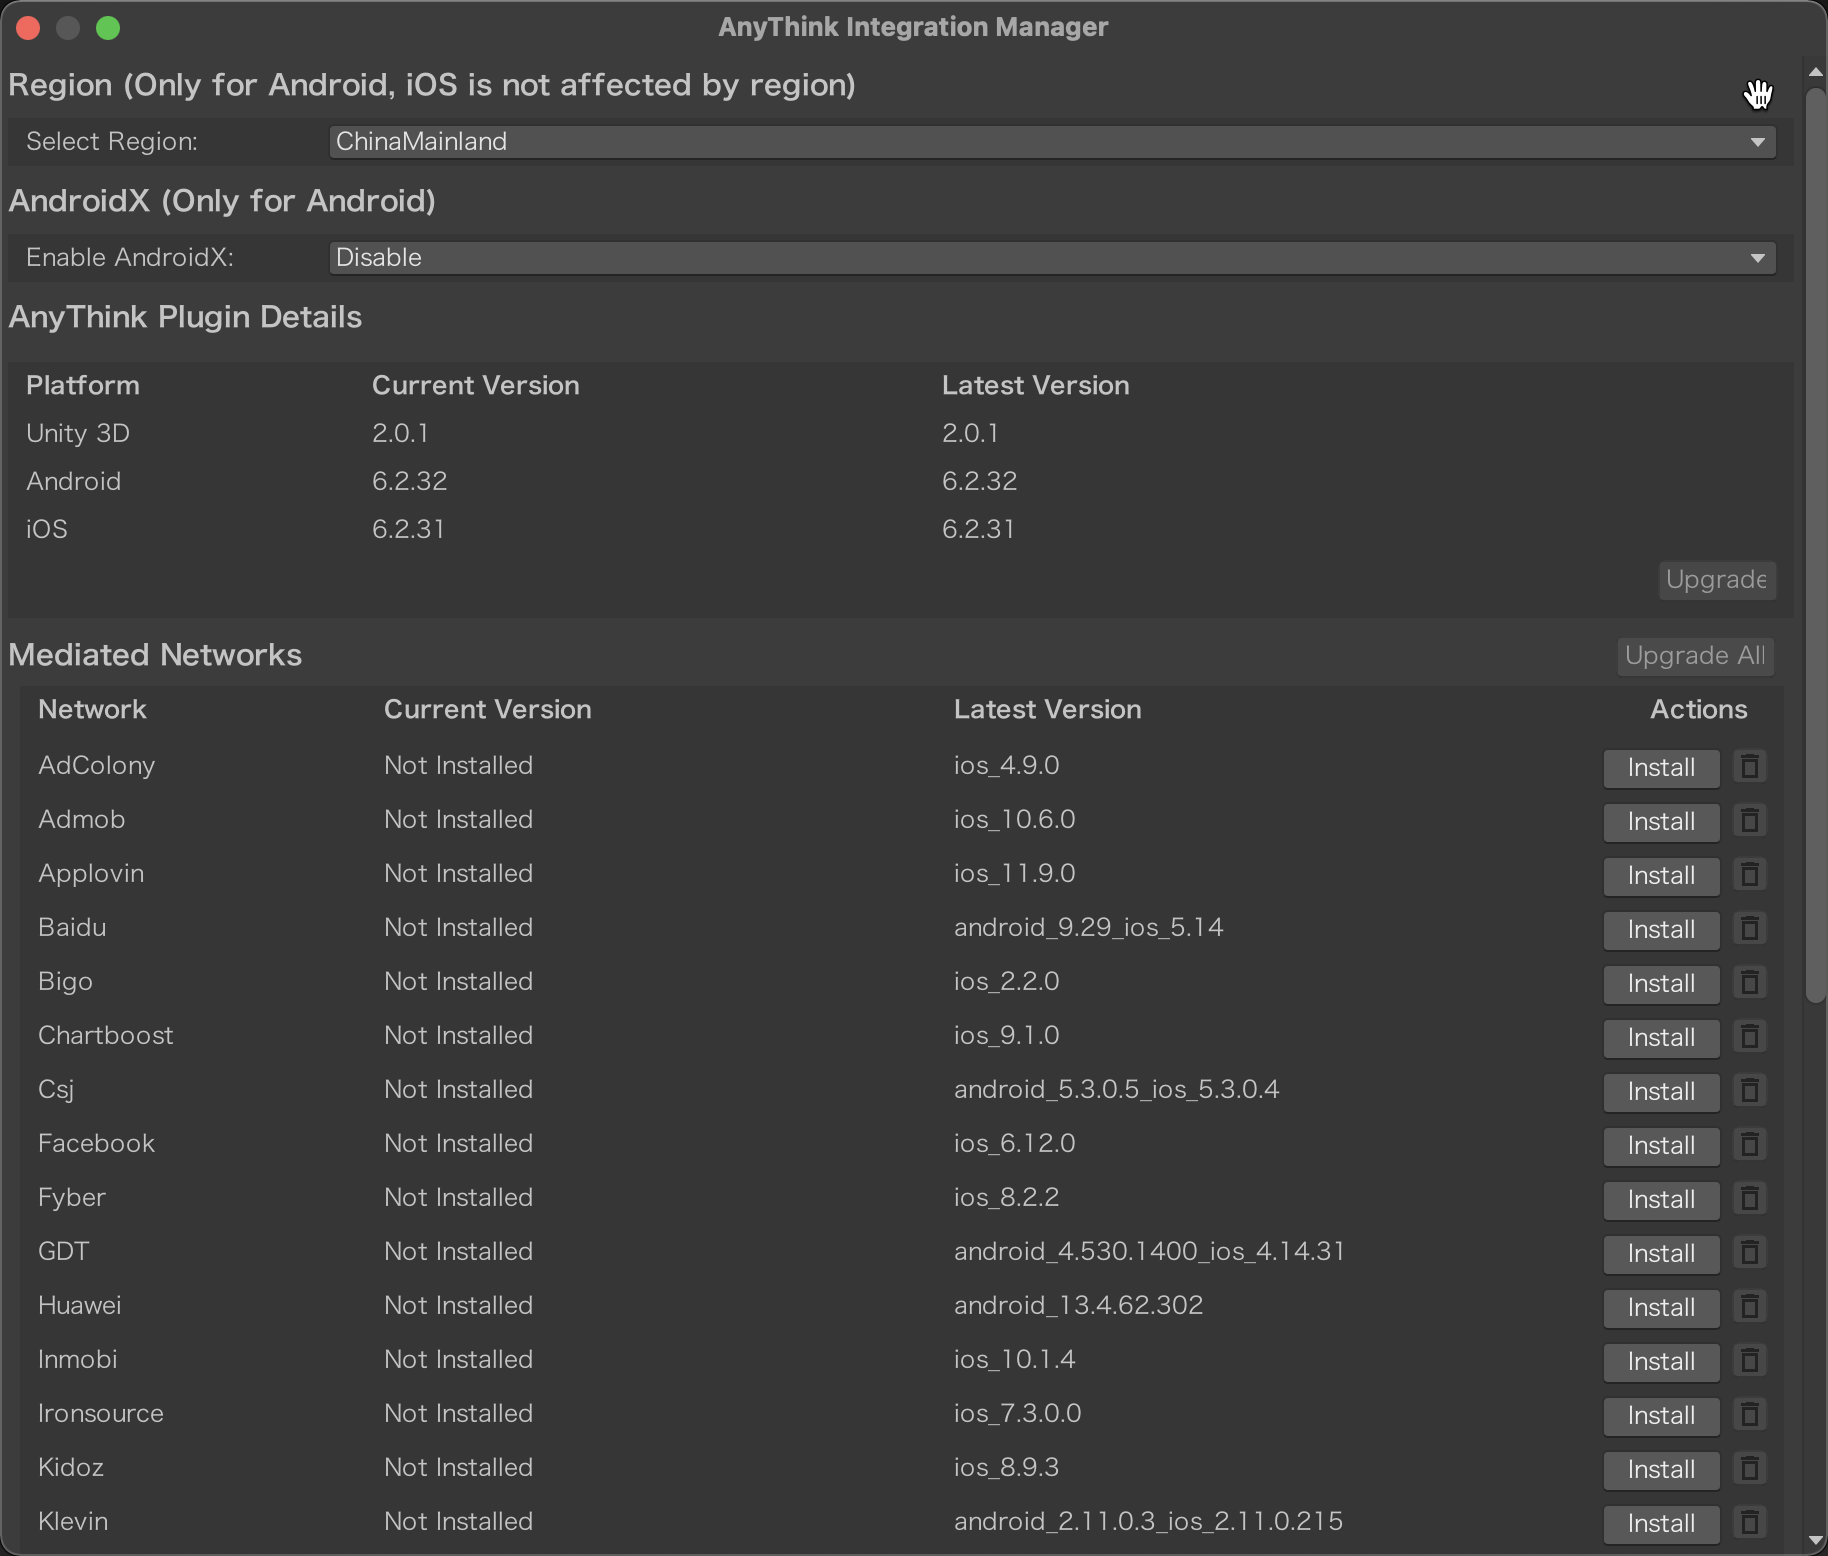This screenshot has width=1828, height=1556.
Task: Install the Admob network
Action: click(x=1660, y=822)
